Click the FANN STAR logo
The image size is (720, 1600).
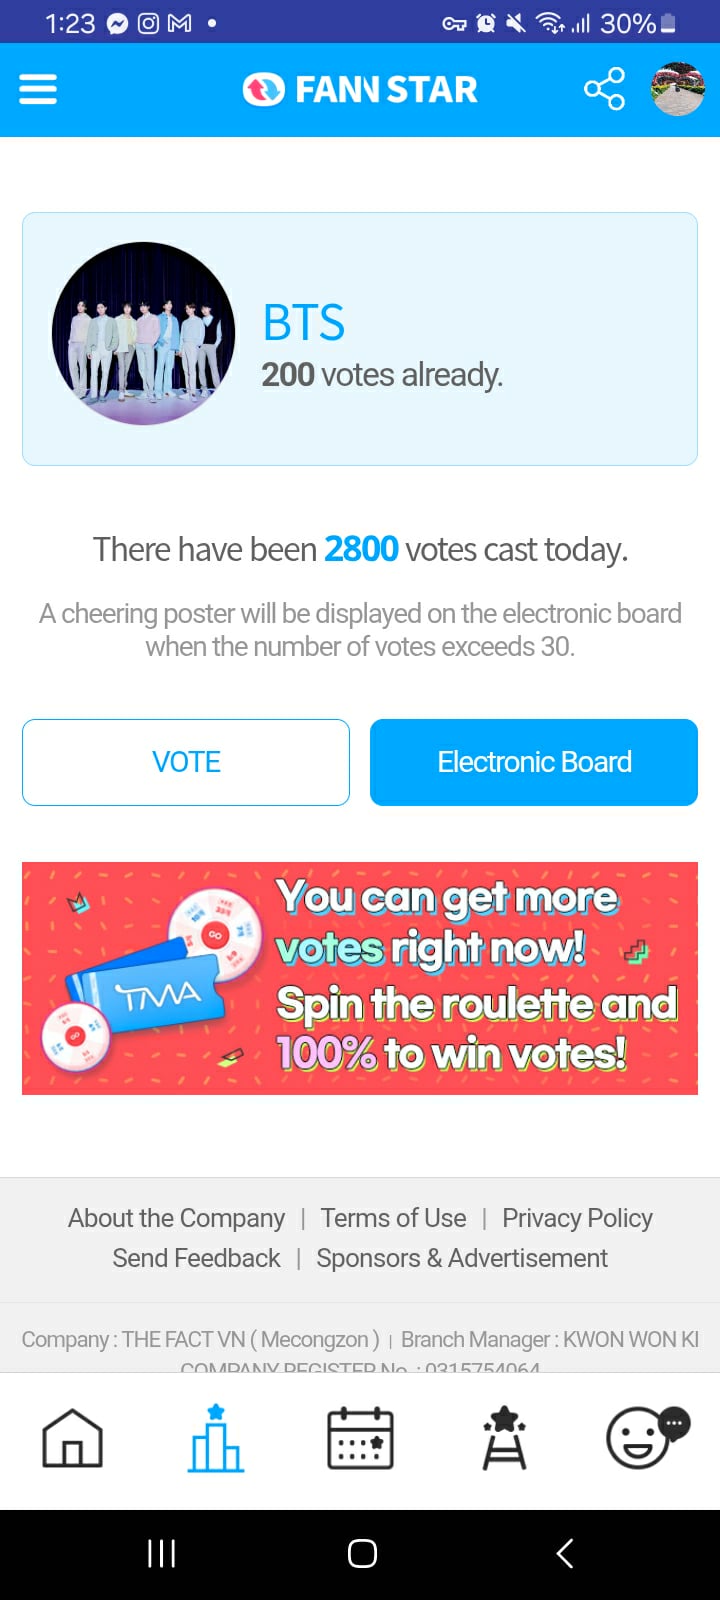[360, 90]
